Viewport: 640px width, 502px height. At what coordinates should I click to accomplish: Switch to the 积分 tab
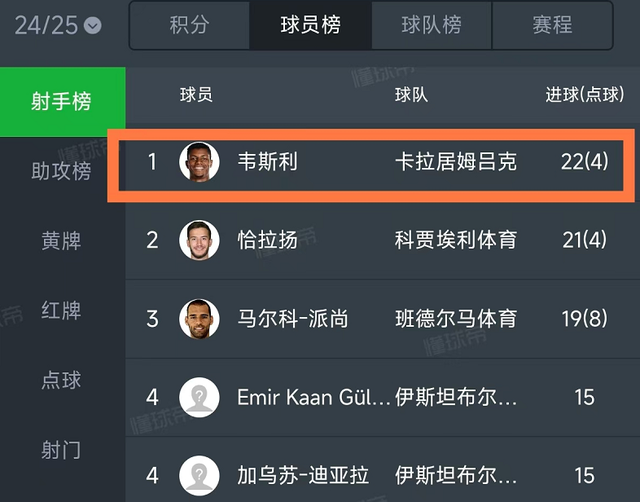pyautogui.click(x=189, y=25)
